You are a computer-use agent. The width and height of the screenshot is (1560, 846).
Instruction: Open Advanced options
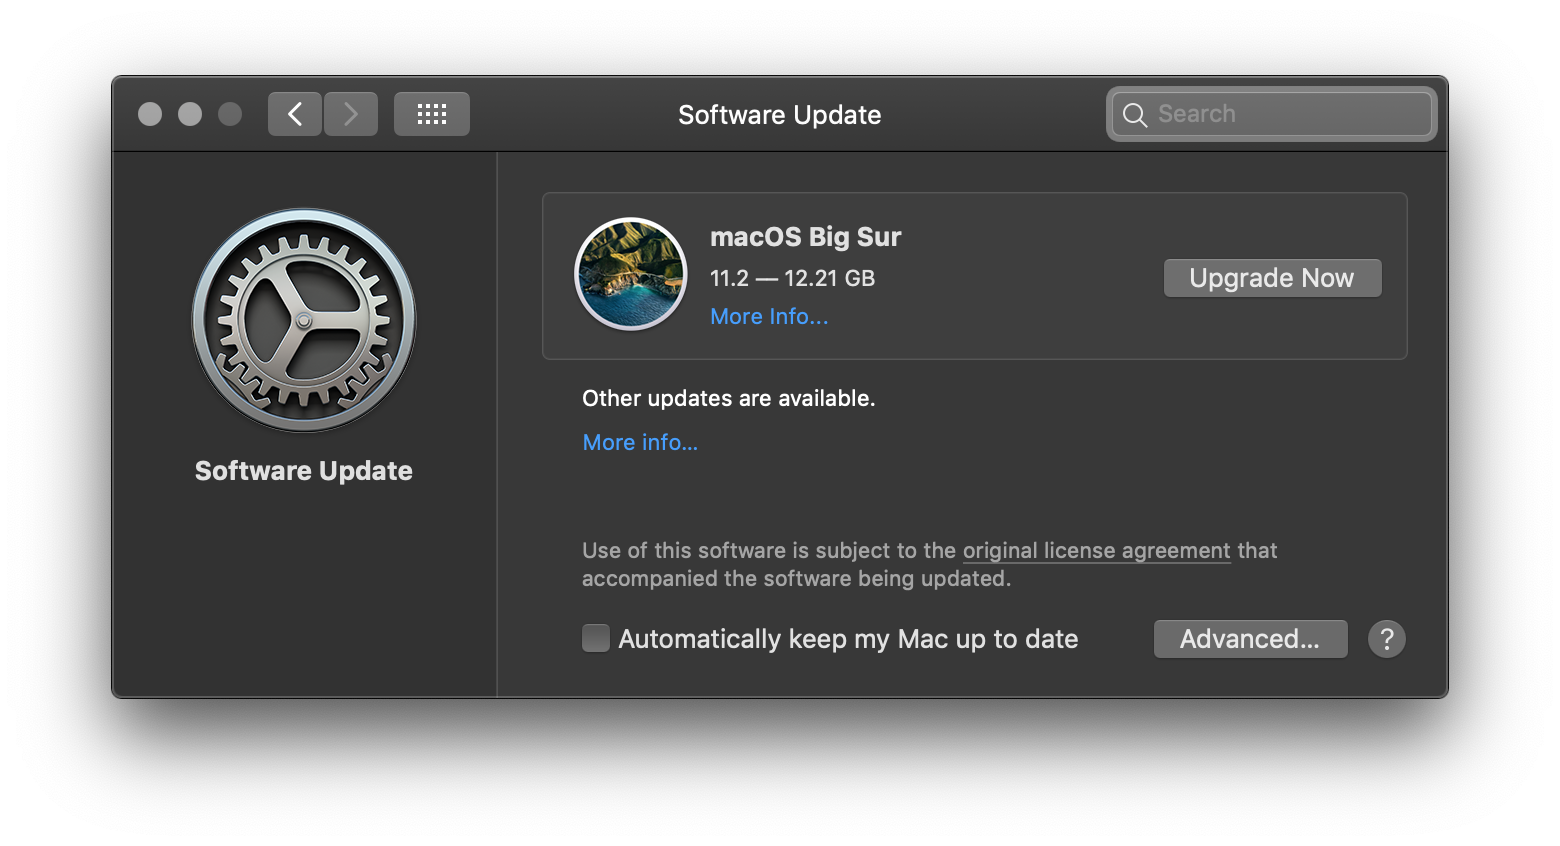pos(1250,639)
